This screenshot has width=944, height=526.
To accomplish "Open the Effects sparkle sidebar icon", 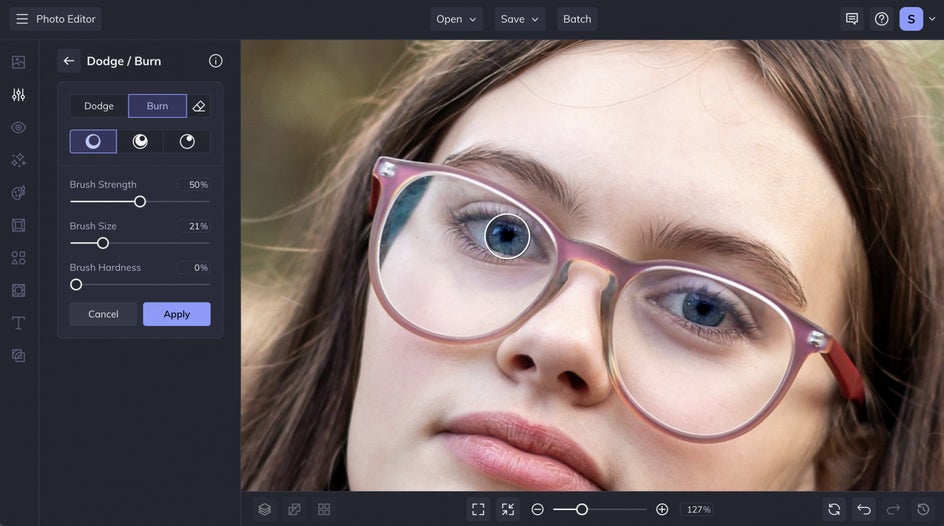I will click(x=19, y=160).
